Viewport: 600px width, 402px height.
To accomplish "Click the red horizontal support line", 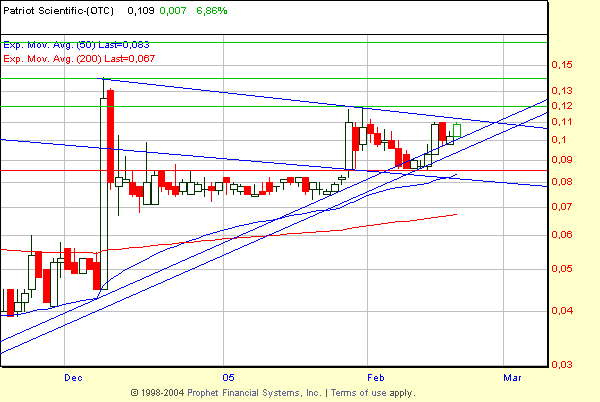I will point(200,170).
